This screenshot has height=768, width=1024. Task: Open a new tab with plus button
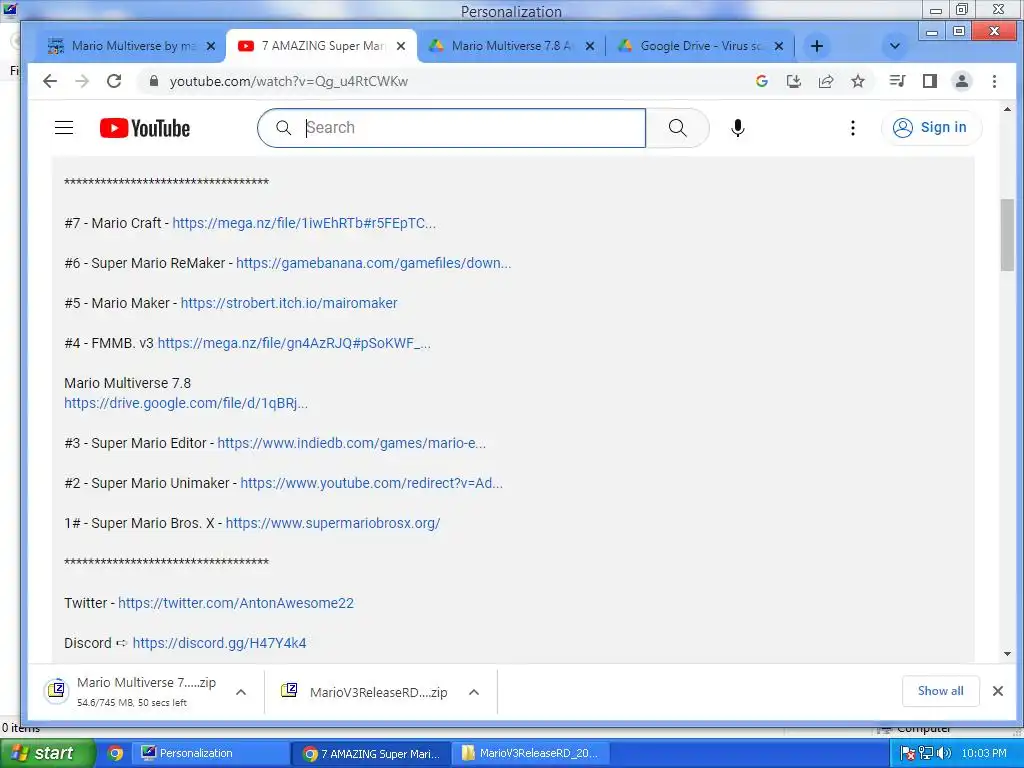(x=816, y=46)
